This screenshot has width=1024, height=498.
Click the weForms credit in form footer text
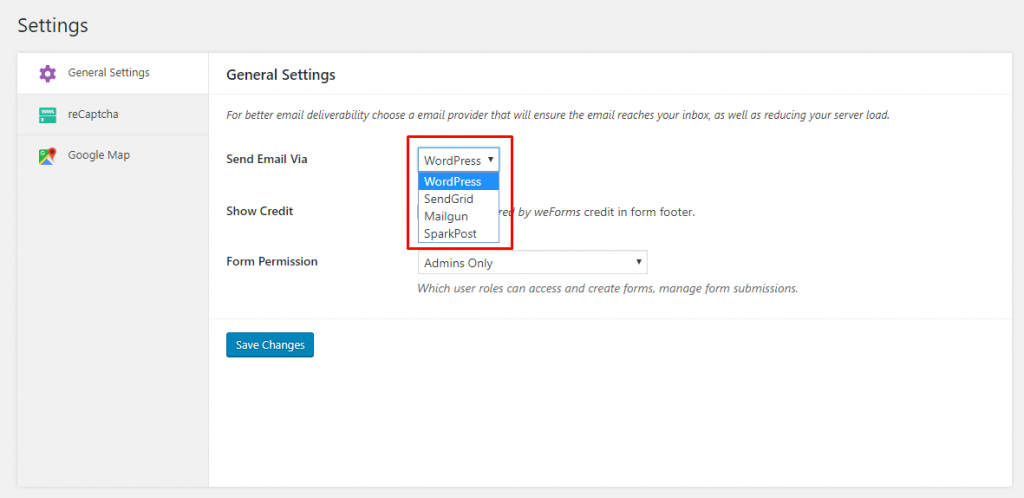[600, 212]
